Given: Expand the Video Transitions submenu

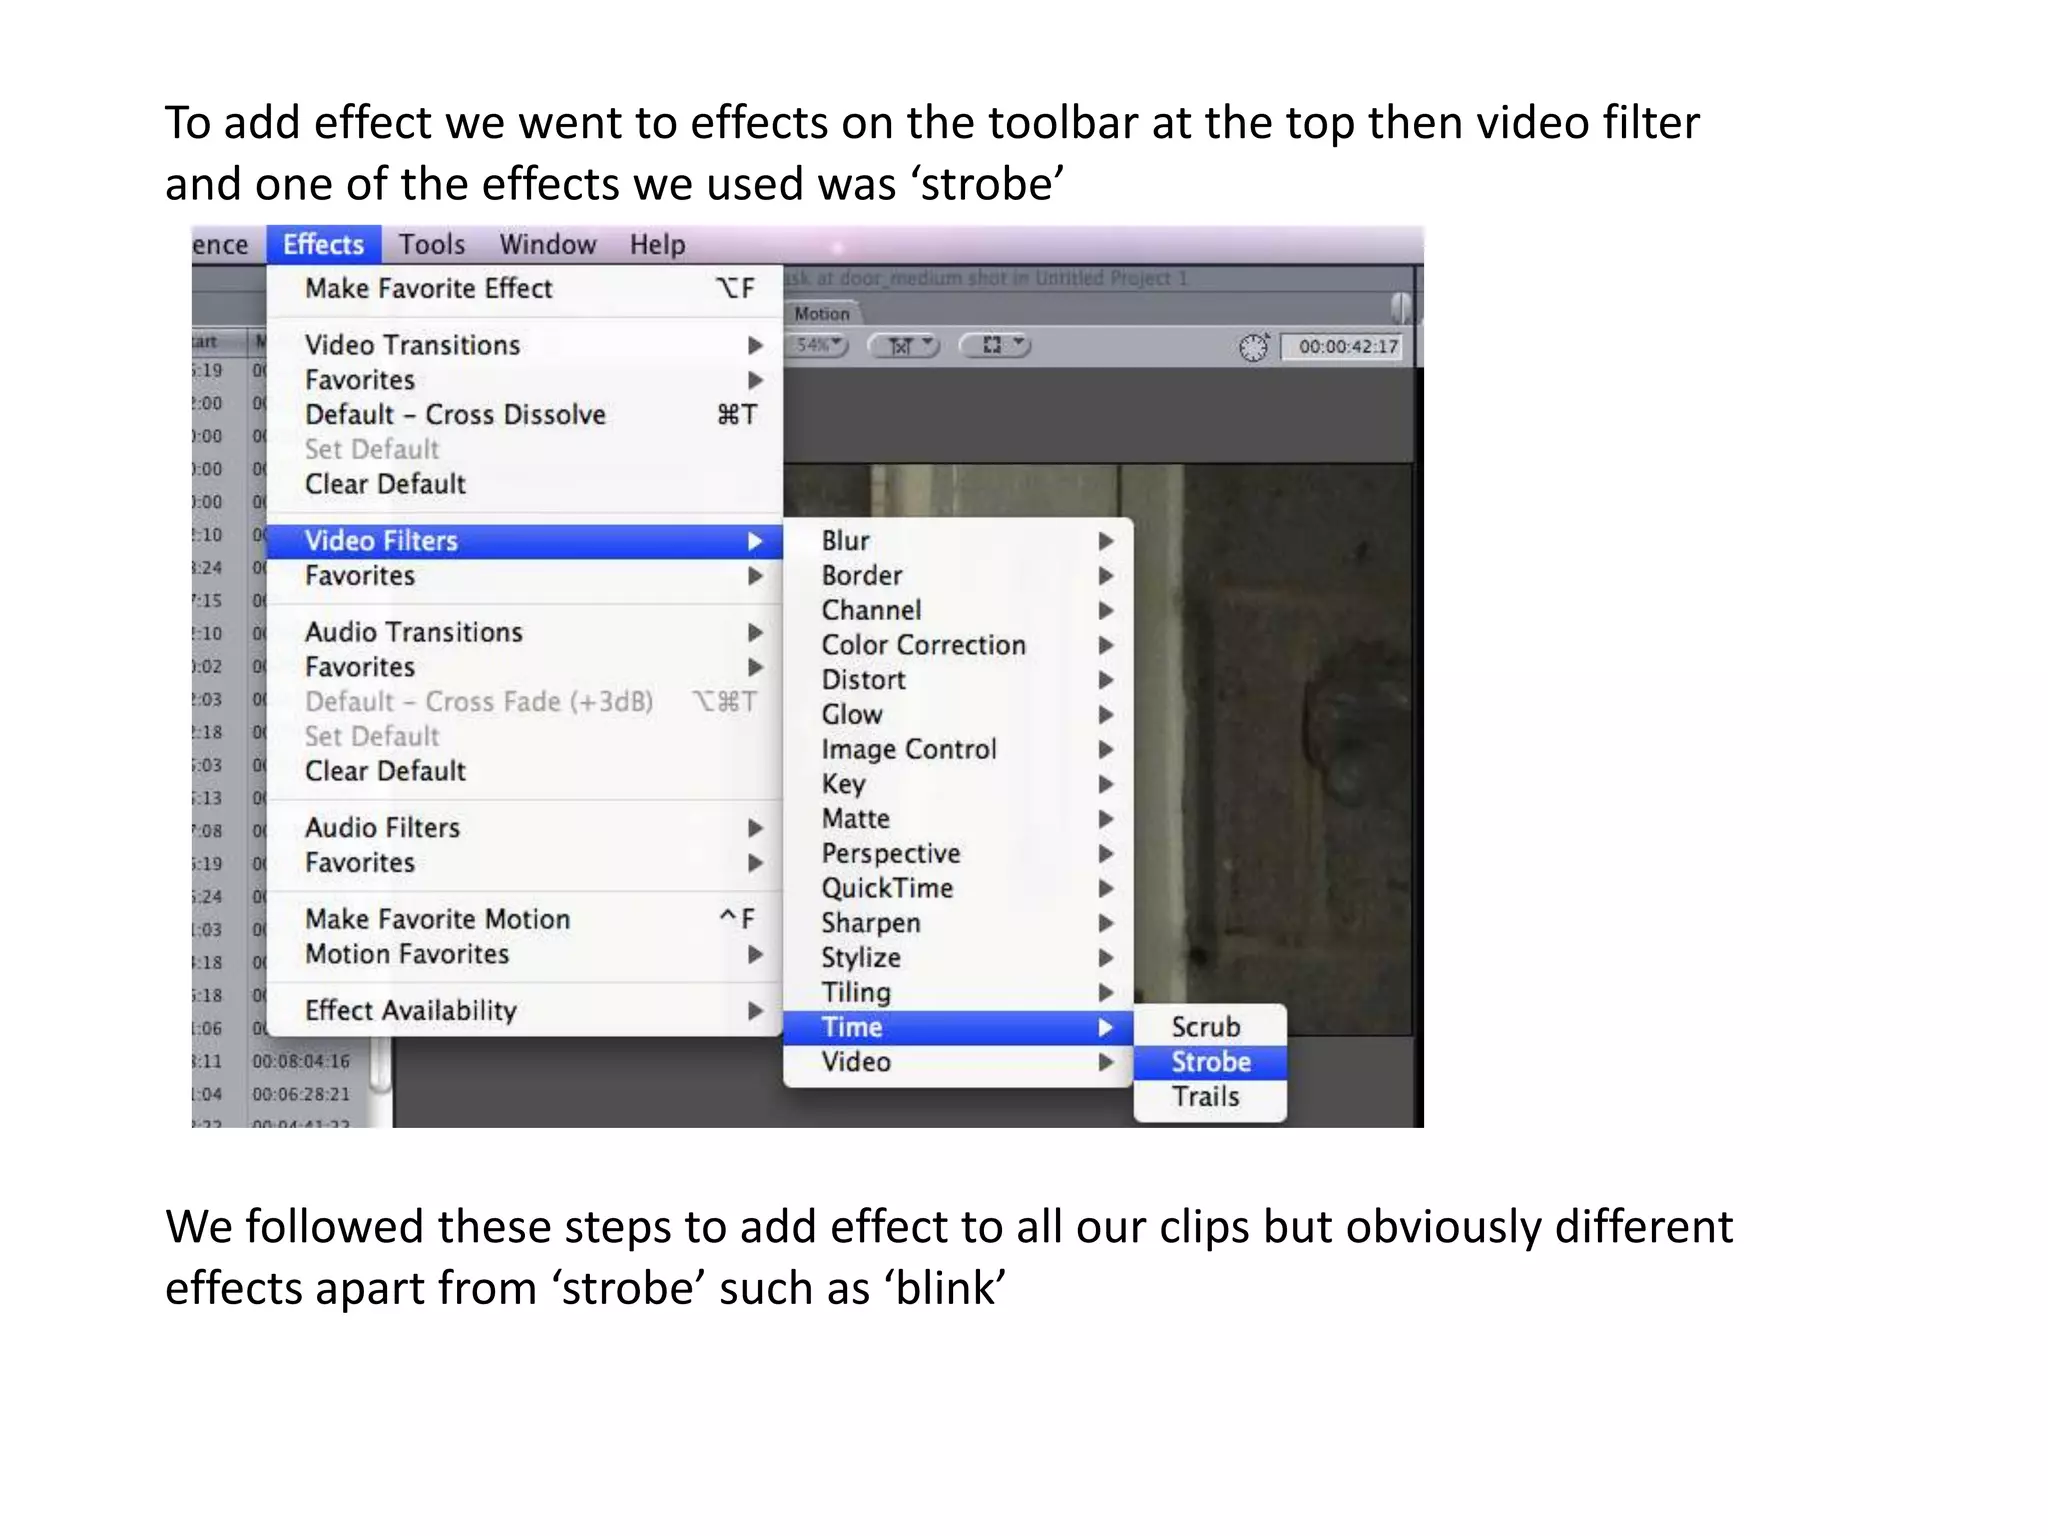Looking at the screenshot, I should [x=525, y=345].
